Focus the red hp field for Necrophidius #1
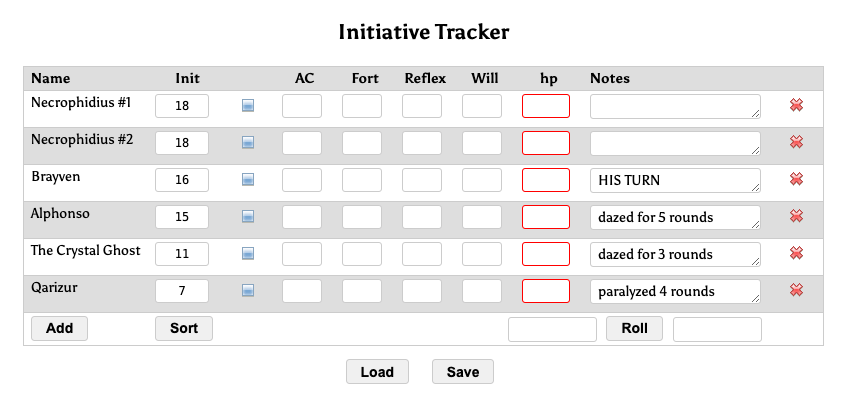The width and height of the screenshot is (847, 399). coord(546,106)
